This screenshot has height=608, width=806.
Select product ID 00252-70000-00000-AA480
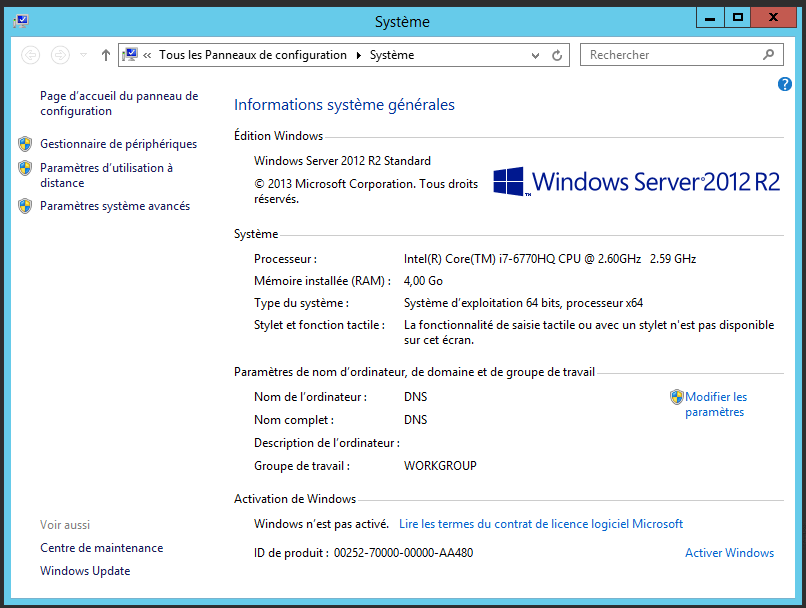tap(404, 553)
